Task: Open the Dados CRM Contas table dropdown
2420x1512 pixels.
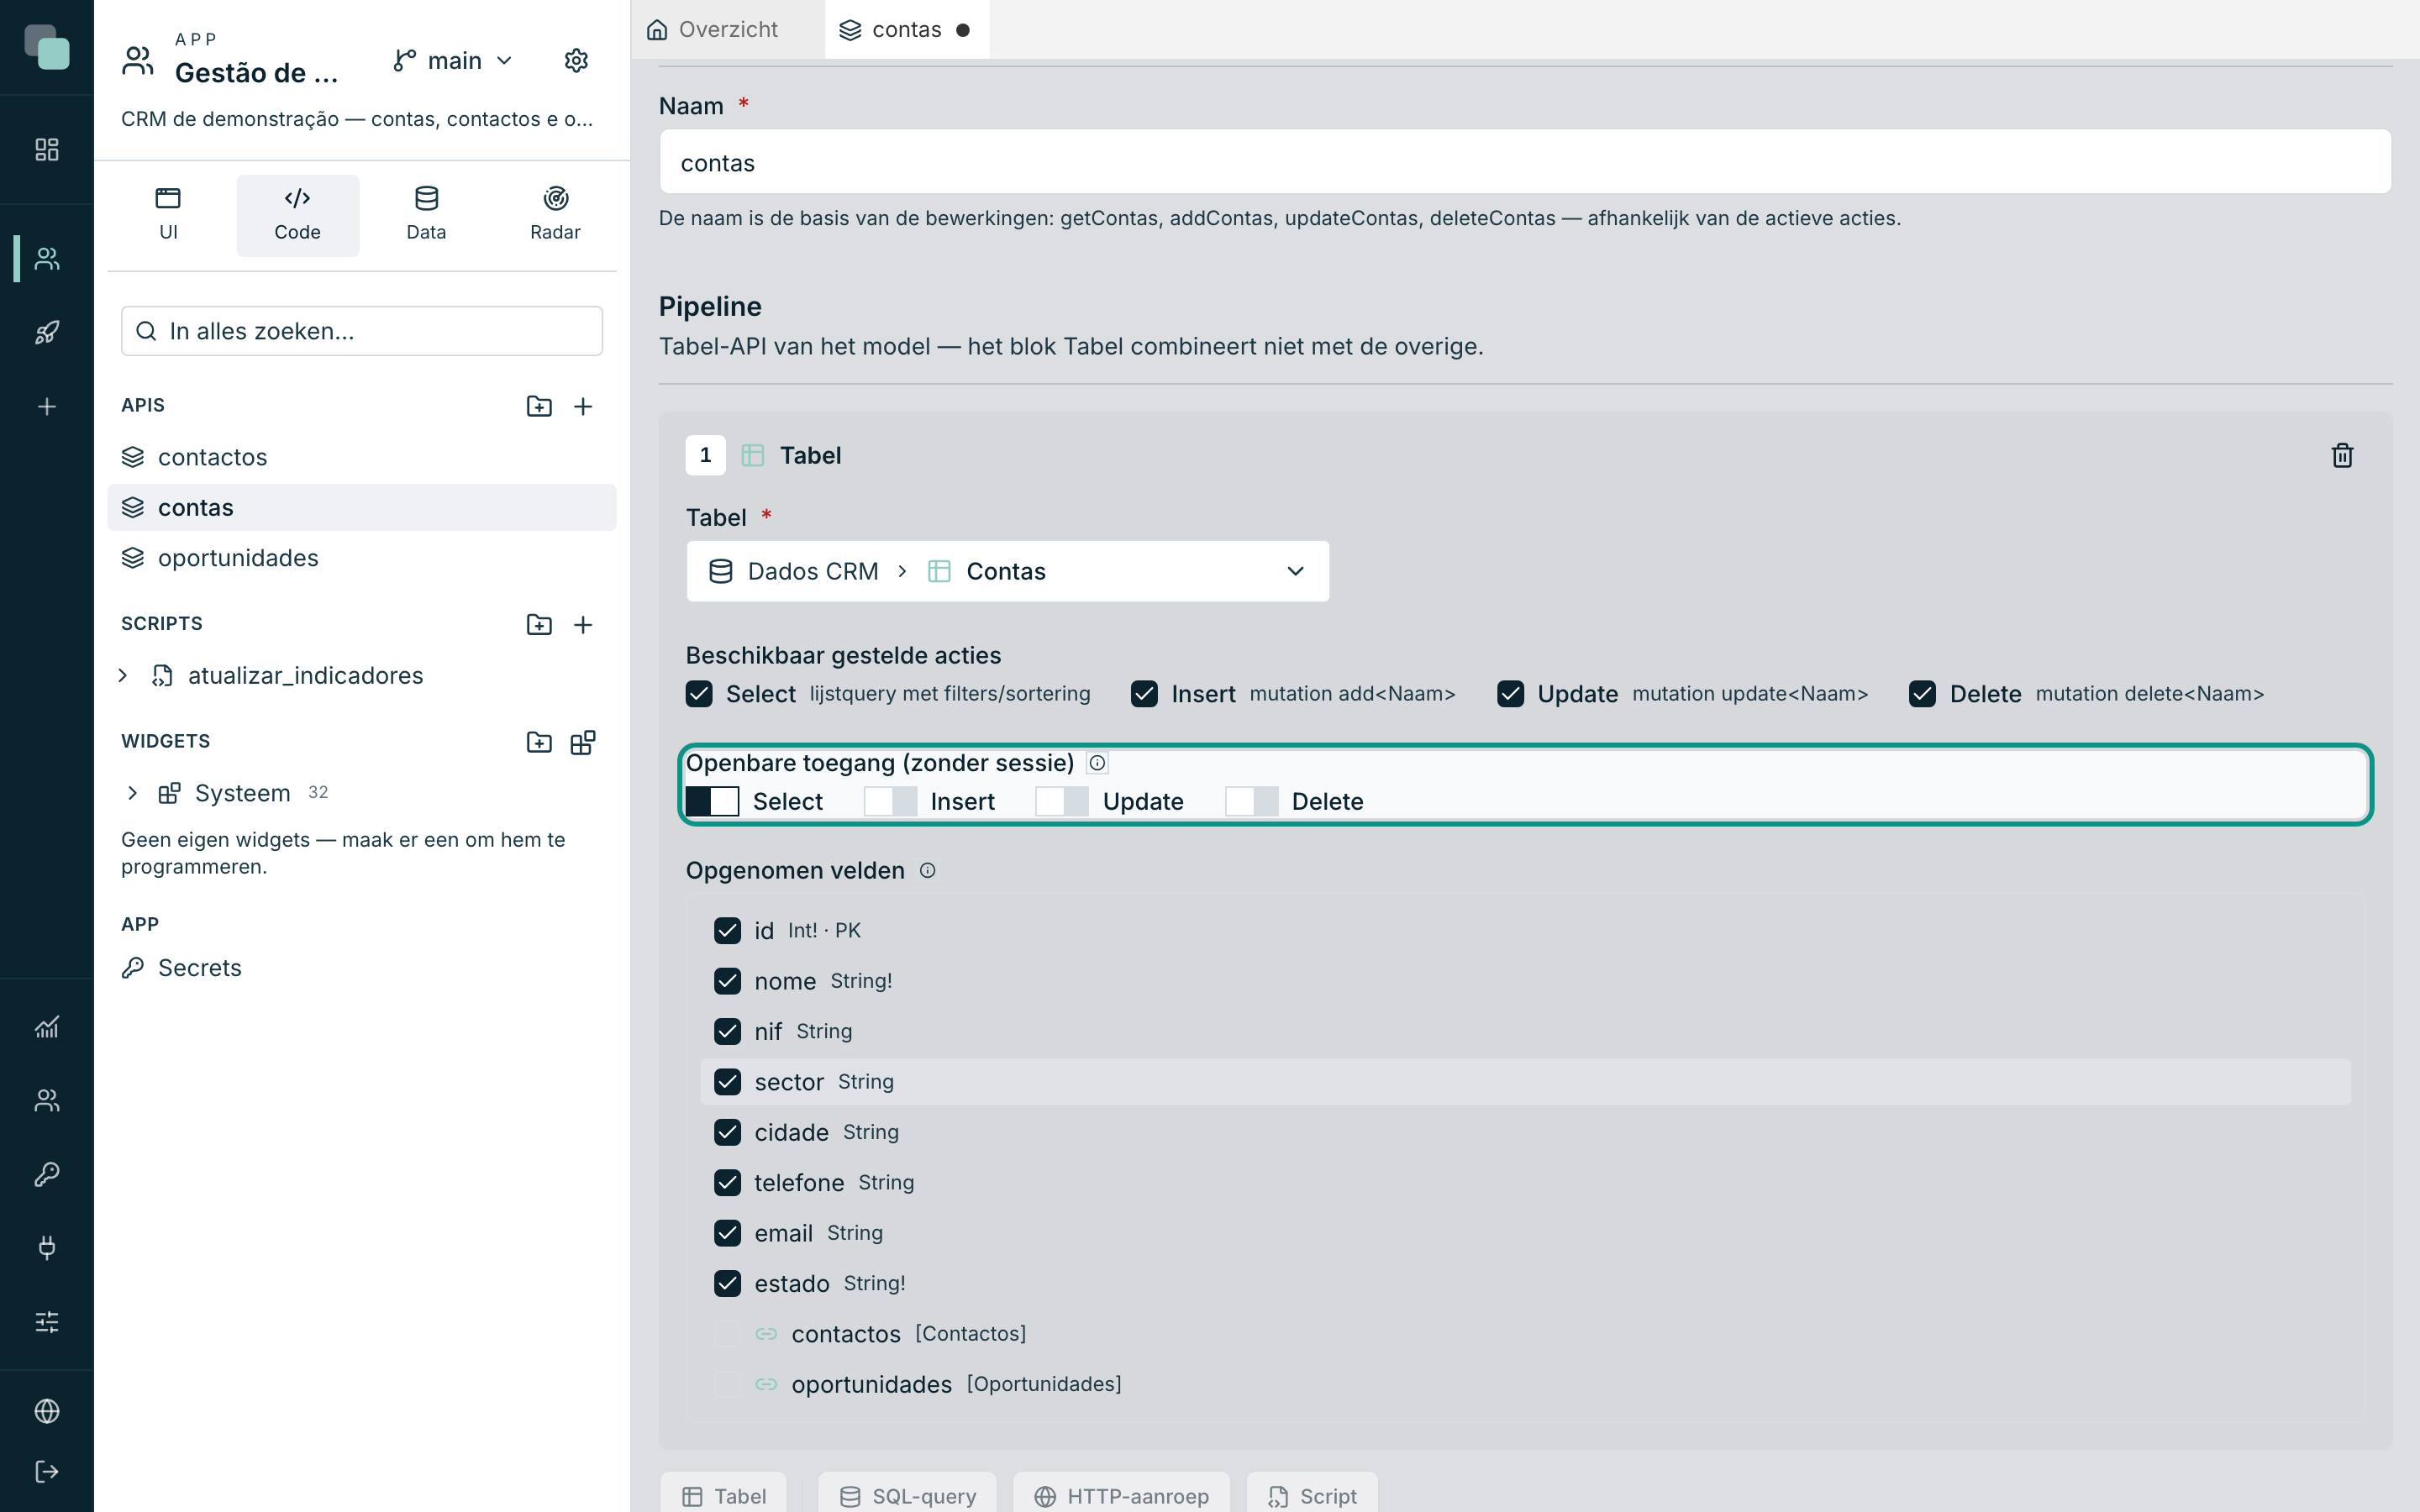Action: [1007, 571]
